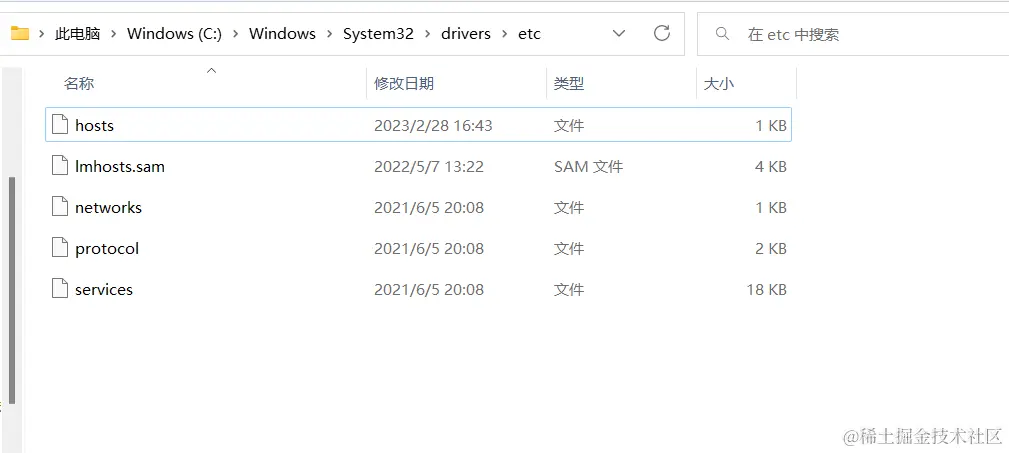Click the hosts file icon
1009x453 pixels.
coord(60,125)
